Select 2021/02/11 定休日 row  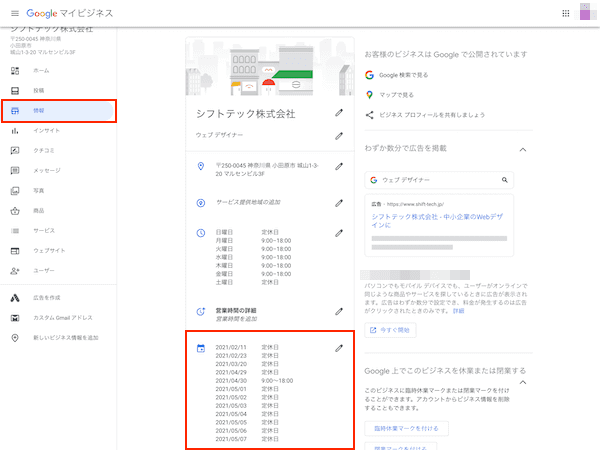pyautogui.click(x=247, y=347)
